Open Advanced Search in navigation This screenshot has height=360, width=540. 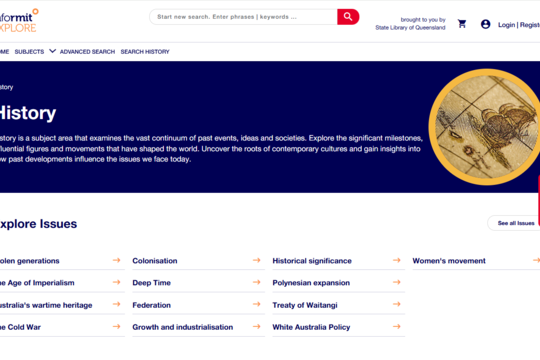[87, 52]
